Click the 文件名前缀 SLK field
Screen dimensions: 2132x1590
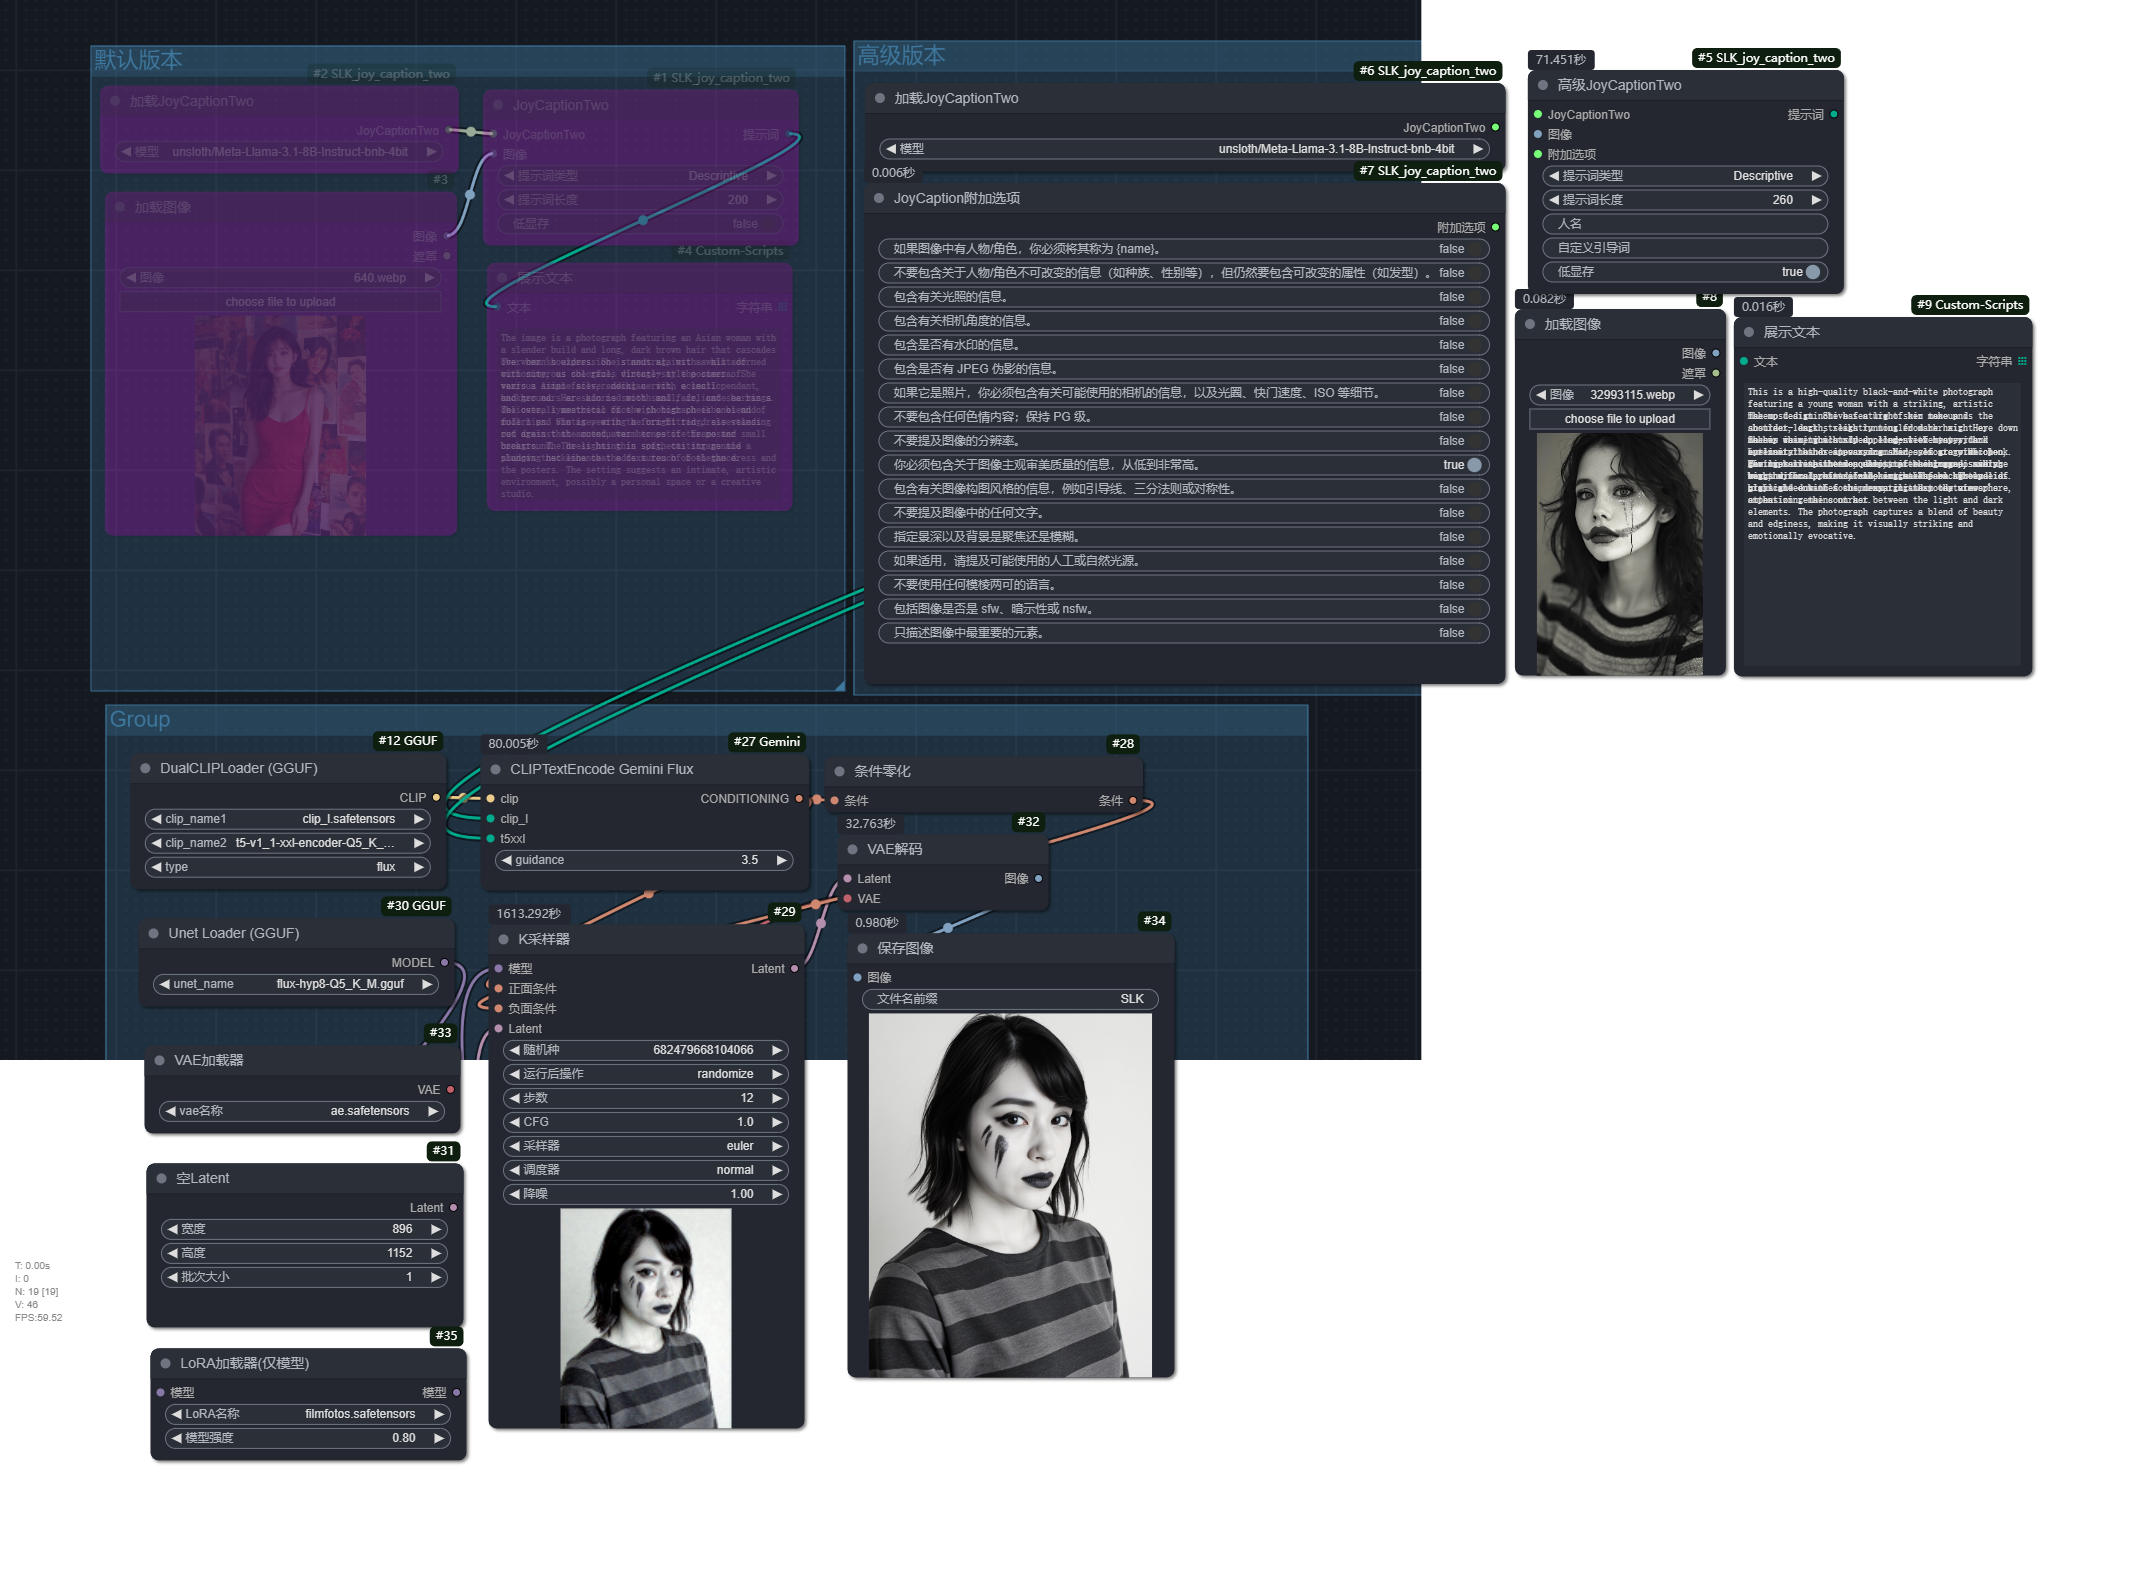pyautogui.click(x=1010, y=999)
